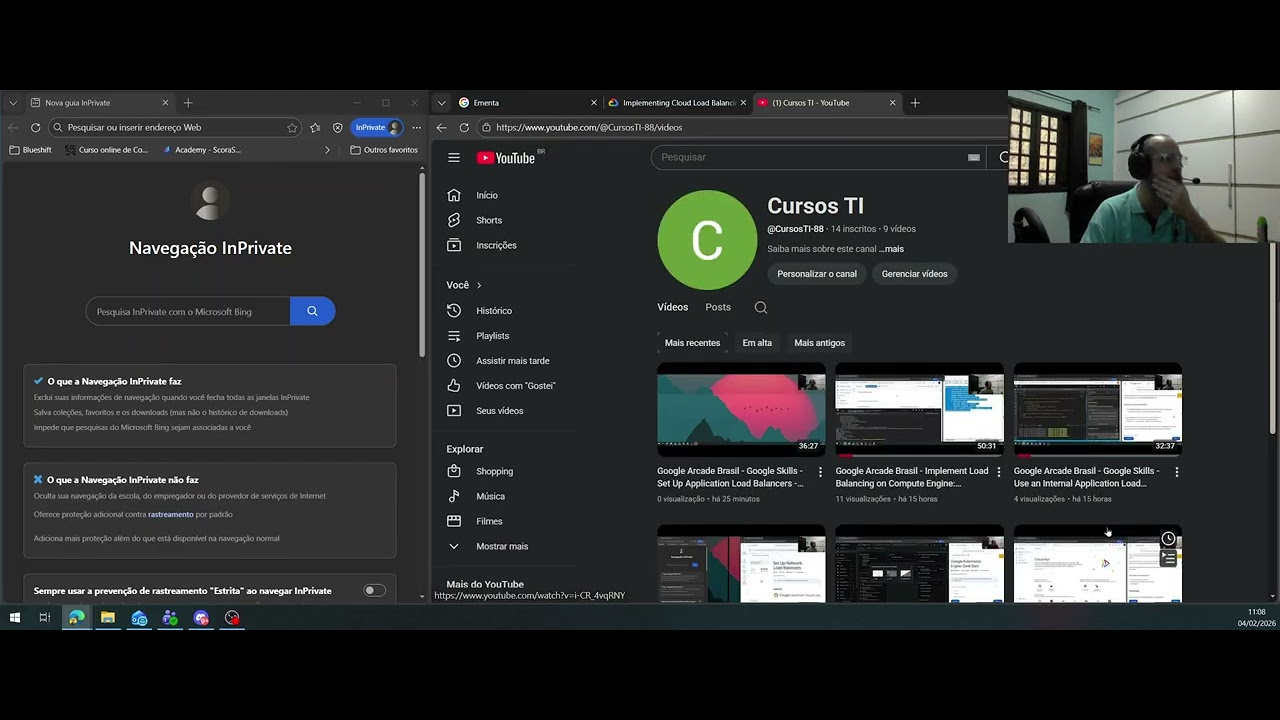Switch to Ementa browser tab
The width and height of the screenshot is (1280, 720).
(526, 103)
